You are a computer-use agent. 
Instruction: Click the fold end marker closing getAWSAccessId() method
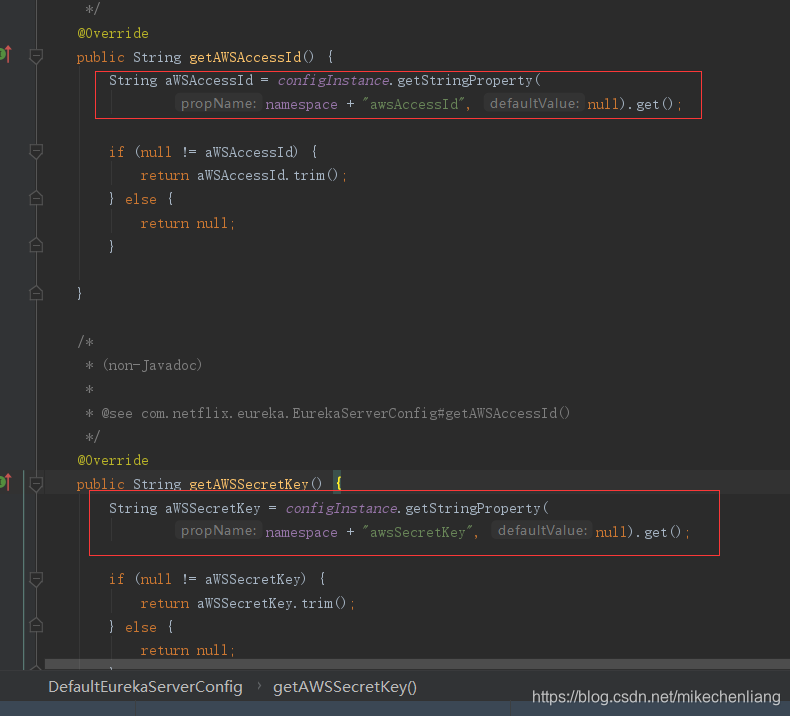36,293
